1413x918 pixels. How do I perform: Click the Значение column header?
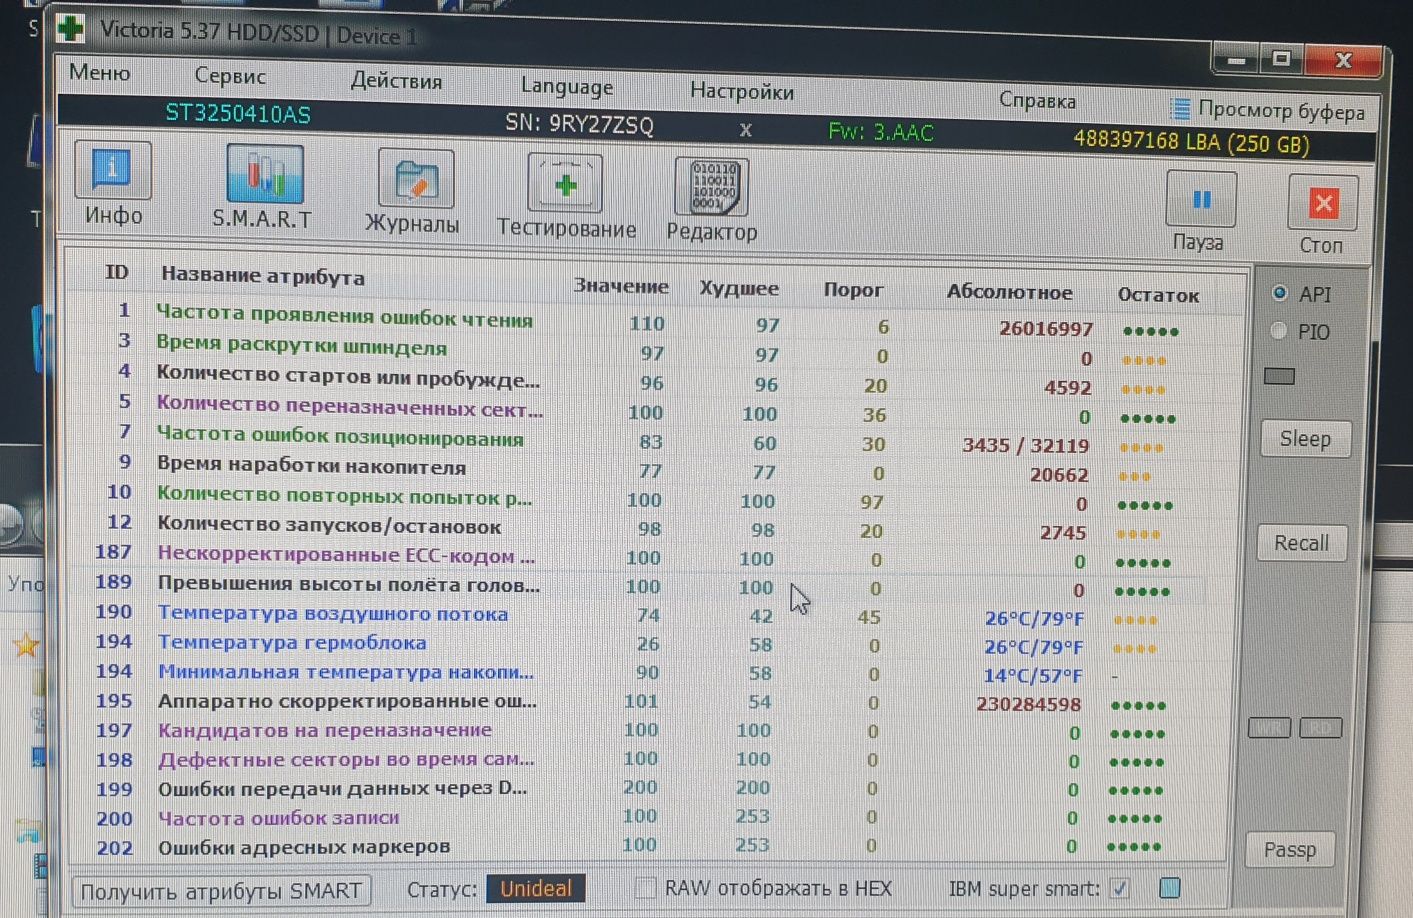[x=621, y=286]
